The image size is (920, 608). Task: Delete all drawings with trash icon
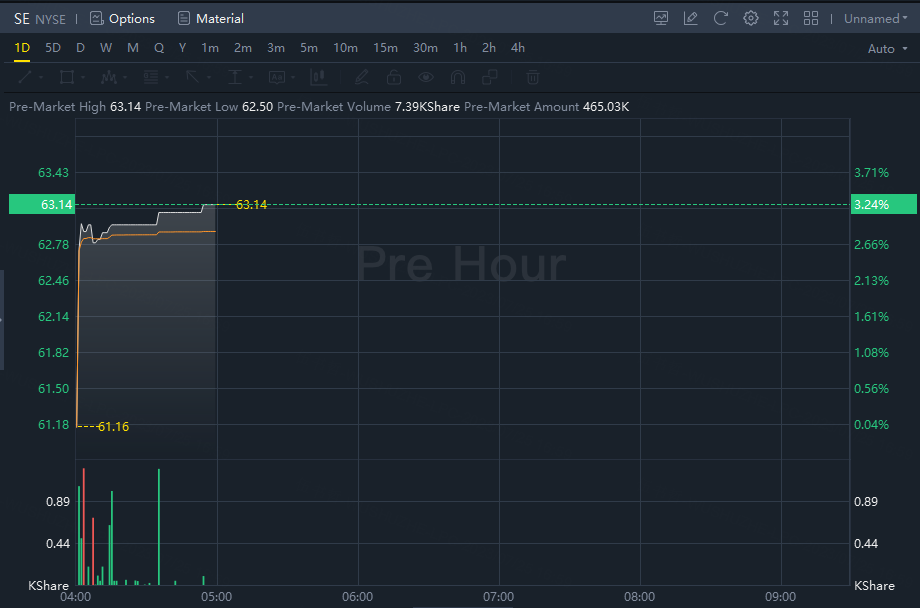coord(533,77)
